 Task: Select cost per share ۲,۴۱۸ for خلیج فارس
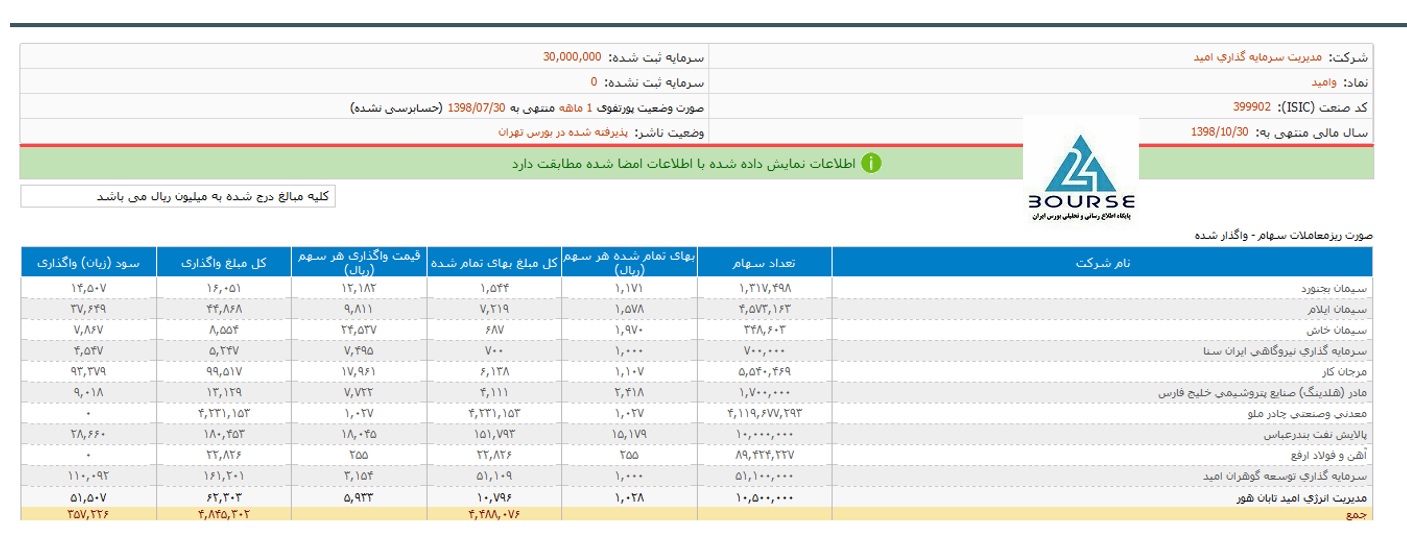[x=629, y=393]
